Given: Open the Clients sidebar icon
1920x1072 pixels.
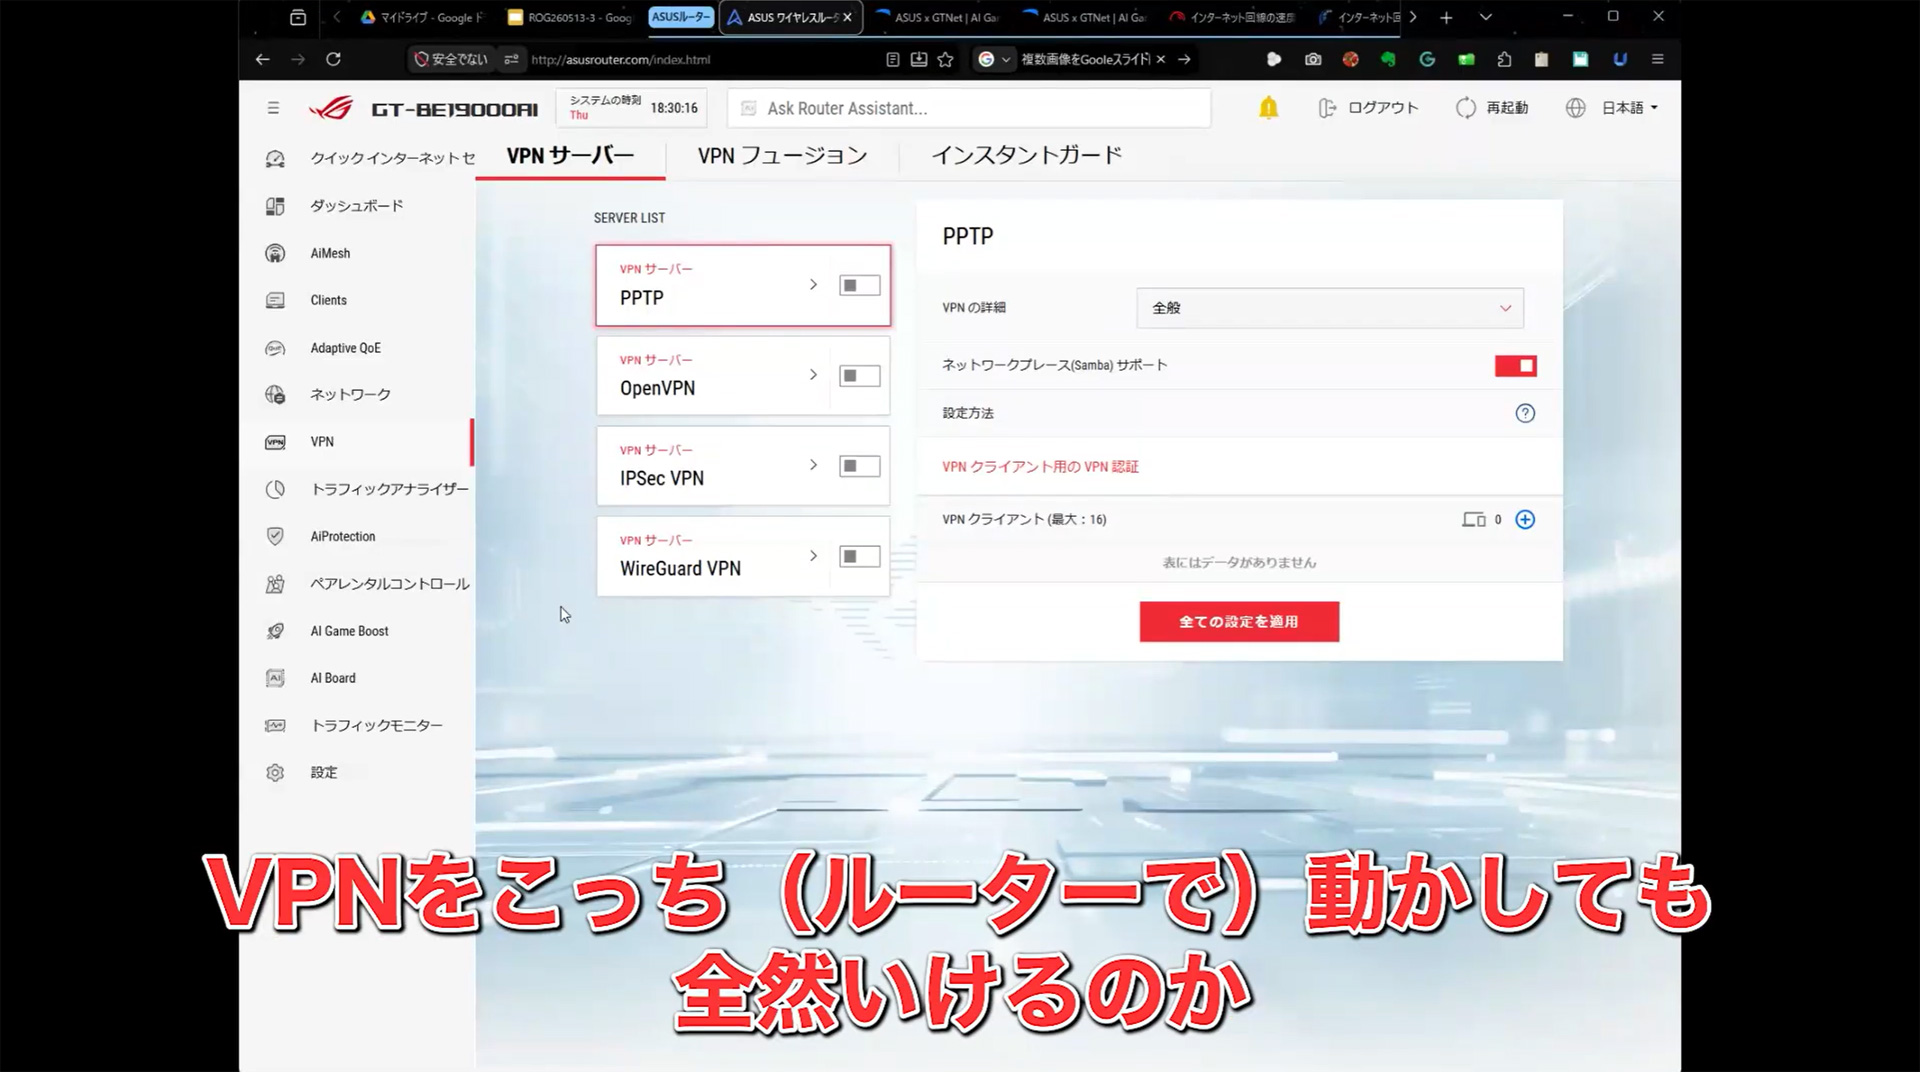Looking at the screenshot, I should (275, 300).
